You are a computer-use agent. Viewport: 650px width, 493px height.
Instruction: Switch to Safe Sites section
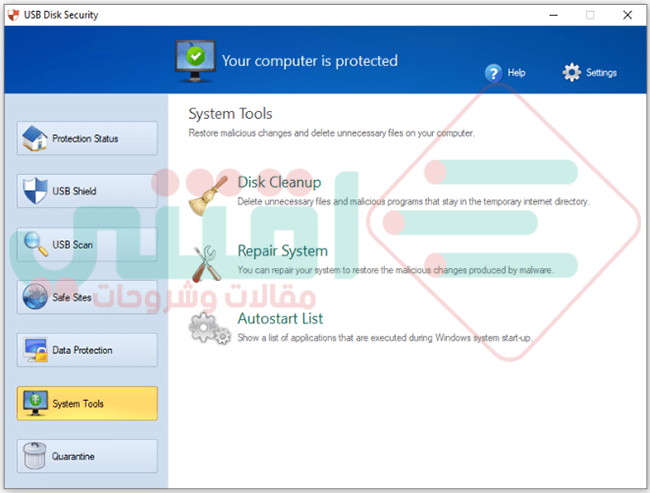pyautogui.click(x=87, y=297)
